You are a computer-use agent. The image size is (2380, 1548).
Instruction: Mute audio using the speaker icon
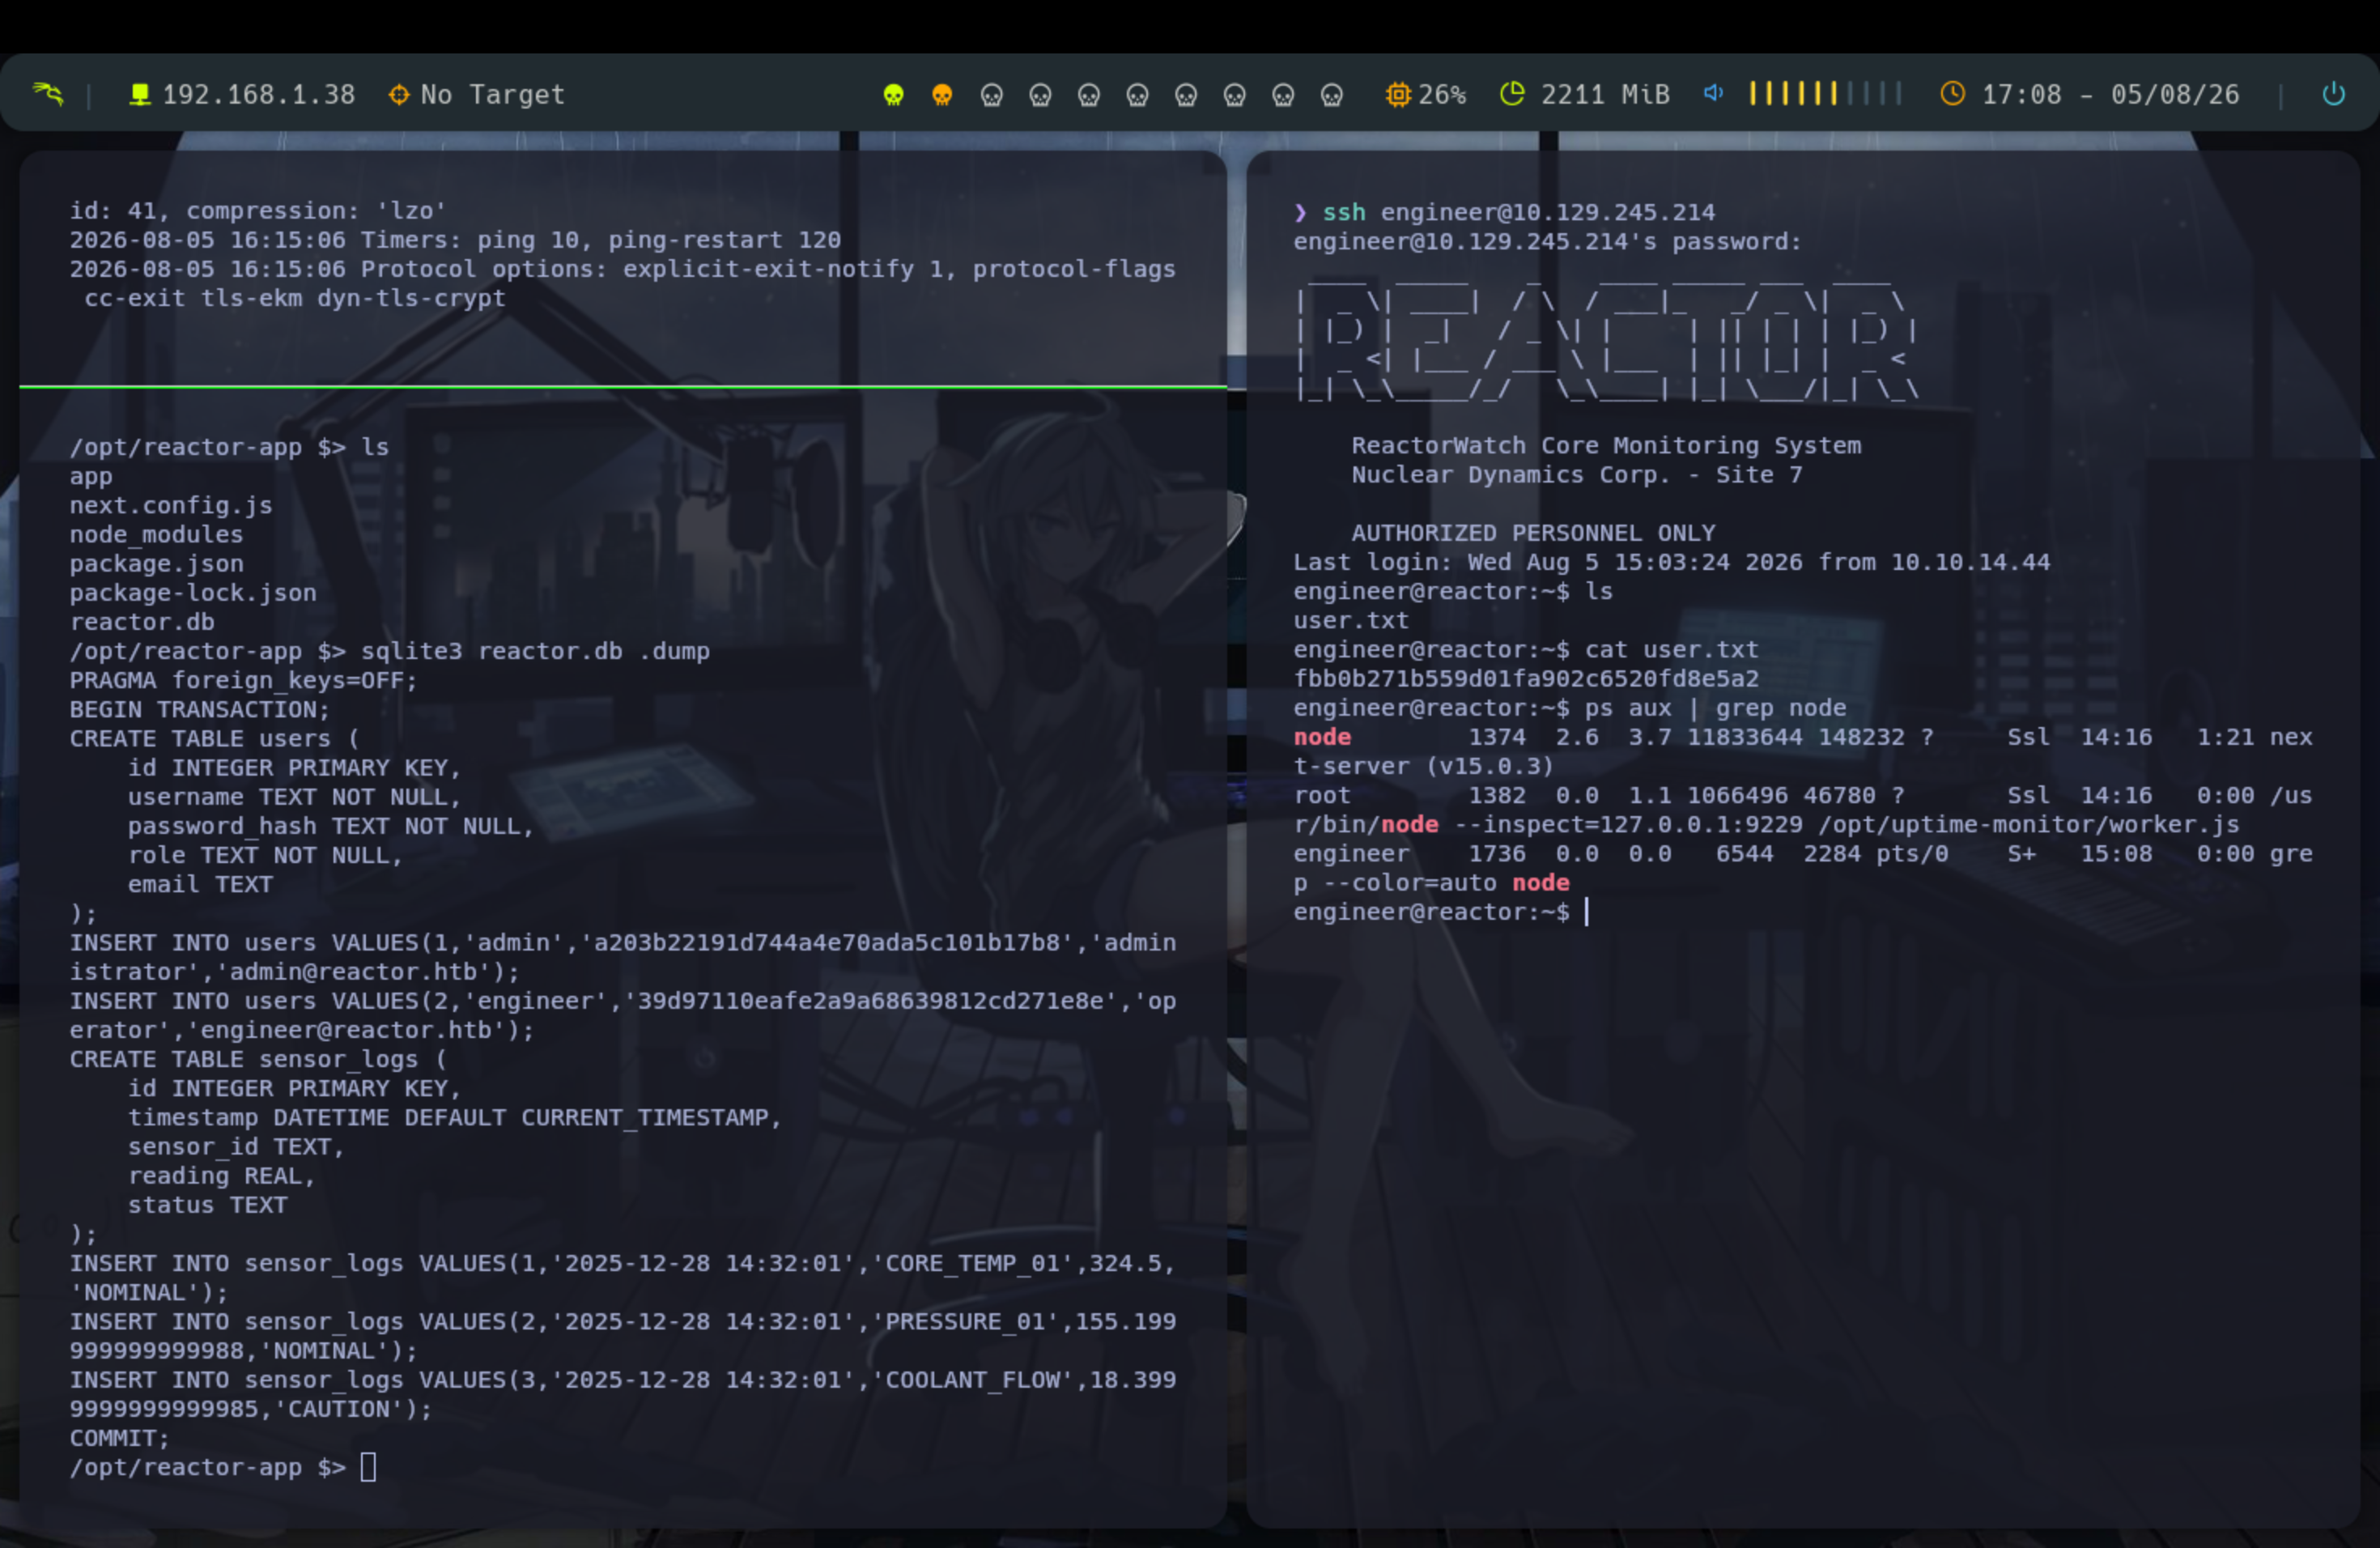tap(1713, 93)
